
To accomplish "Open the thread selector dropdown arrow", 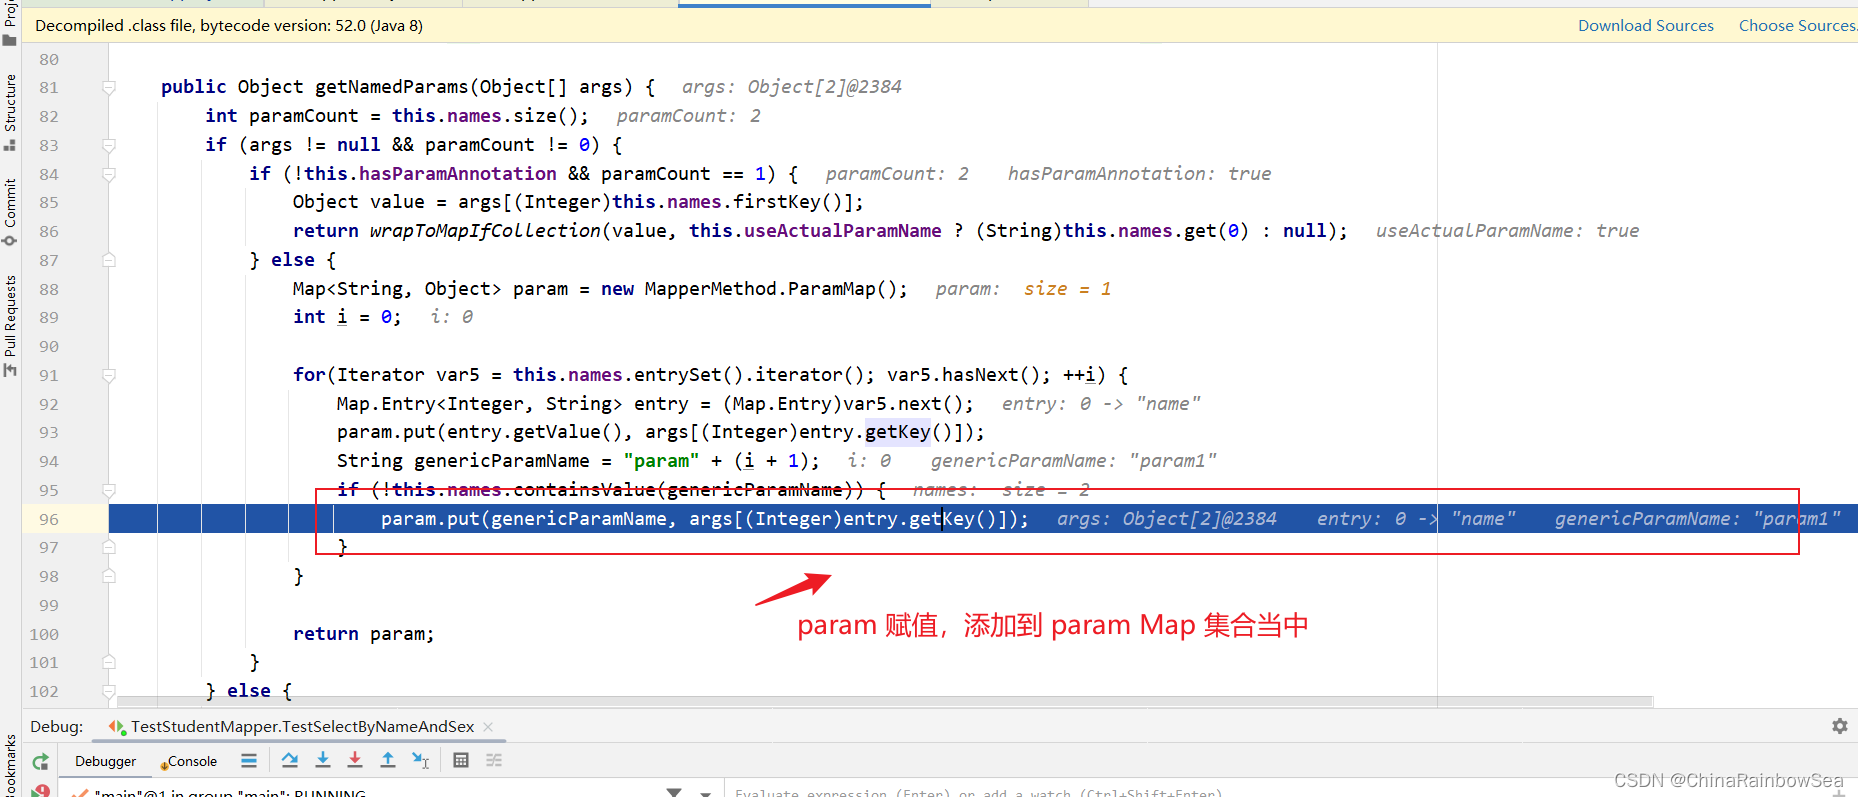I will coord(705,793).
